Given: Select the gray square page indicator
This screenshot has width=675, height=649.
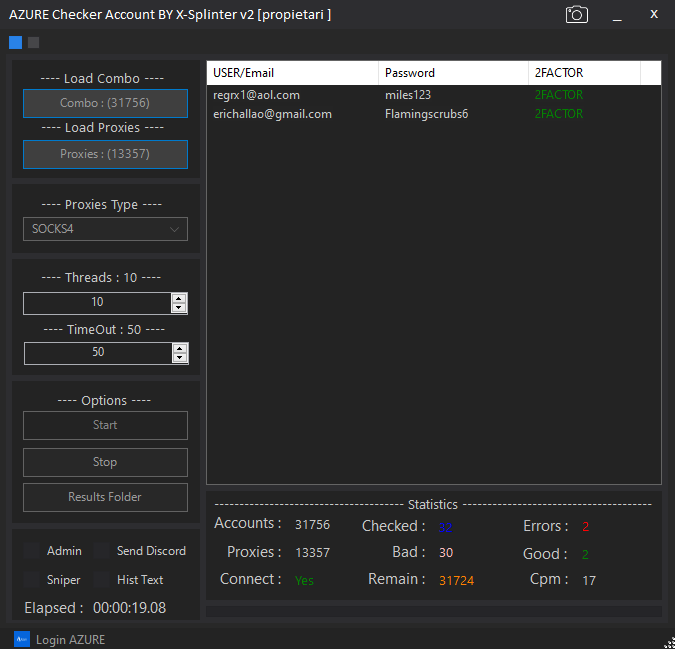Looking at the screenshot, I should click(x=34, y=42).
